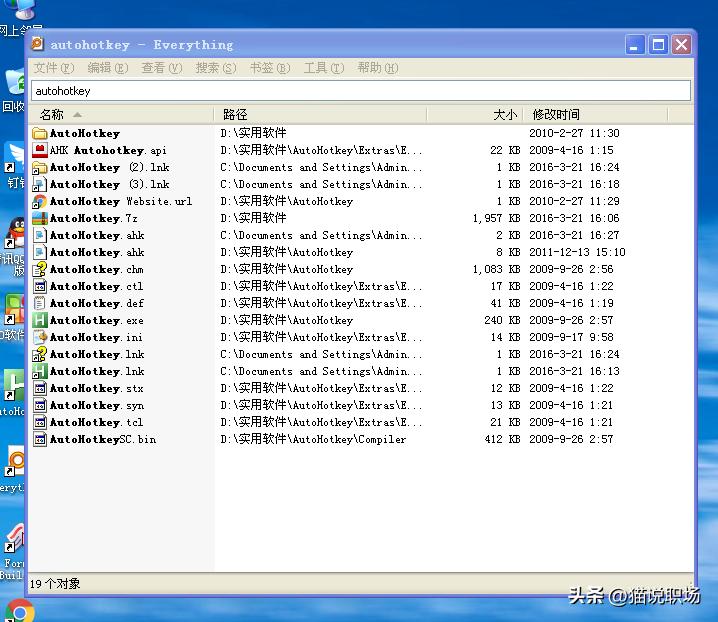Select the AutoHotkey.exe application icon
Image resolution: width=718 pixels, height=622 pixels.
coord(40,320)
